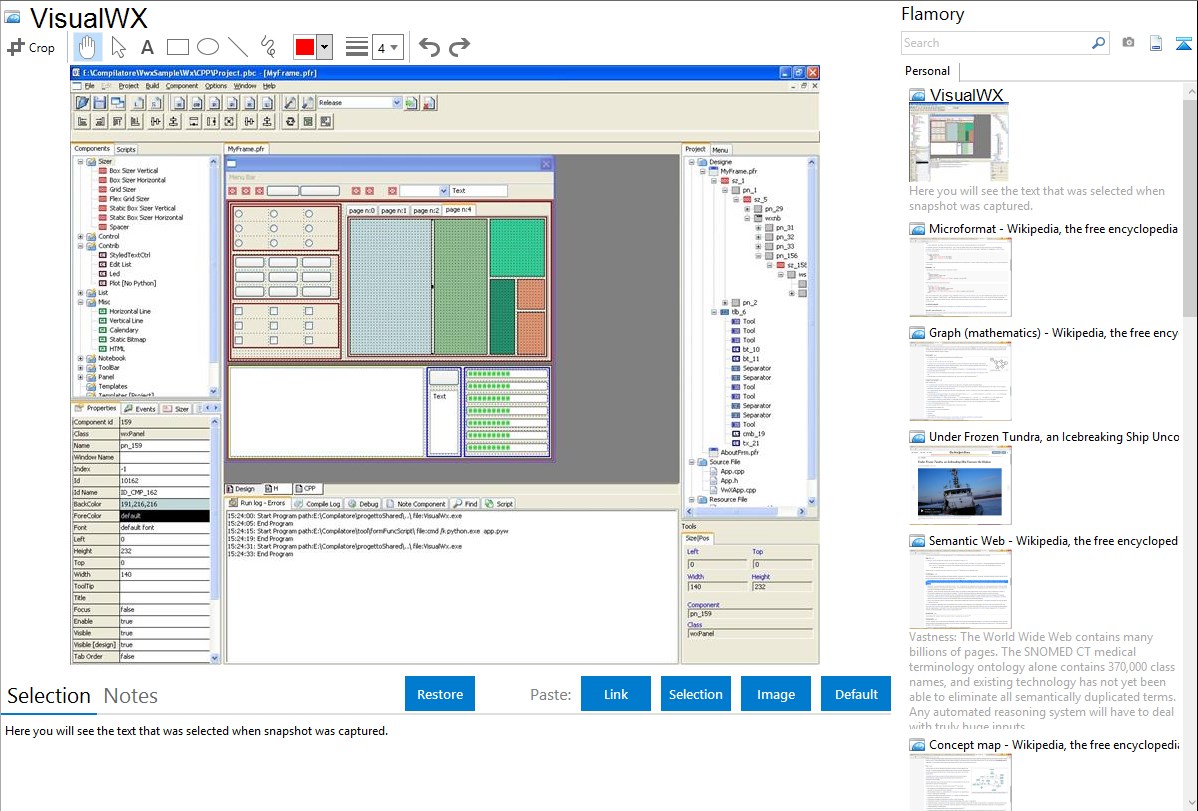Image resolution: width=1198 pixels, height=811 pixels.
Task: Click the search magnifier icon
Action: point(1098,43)
